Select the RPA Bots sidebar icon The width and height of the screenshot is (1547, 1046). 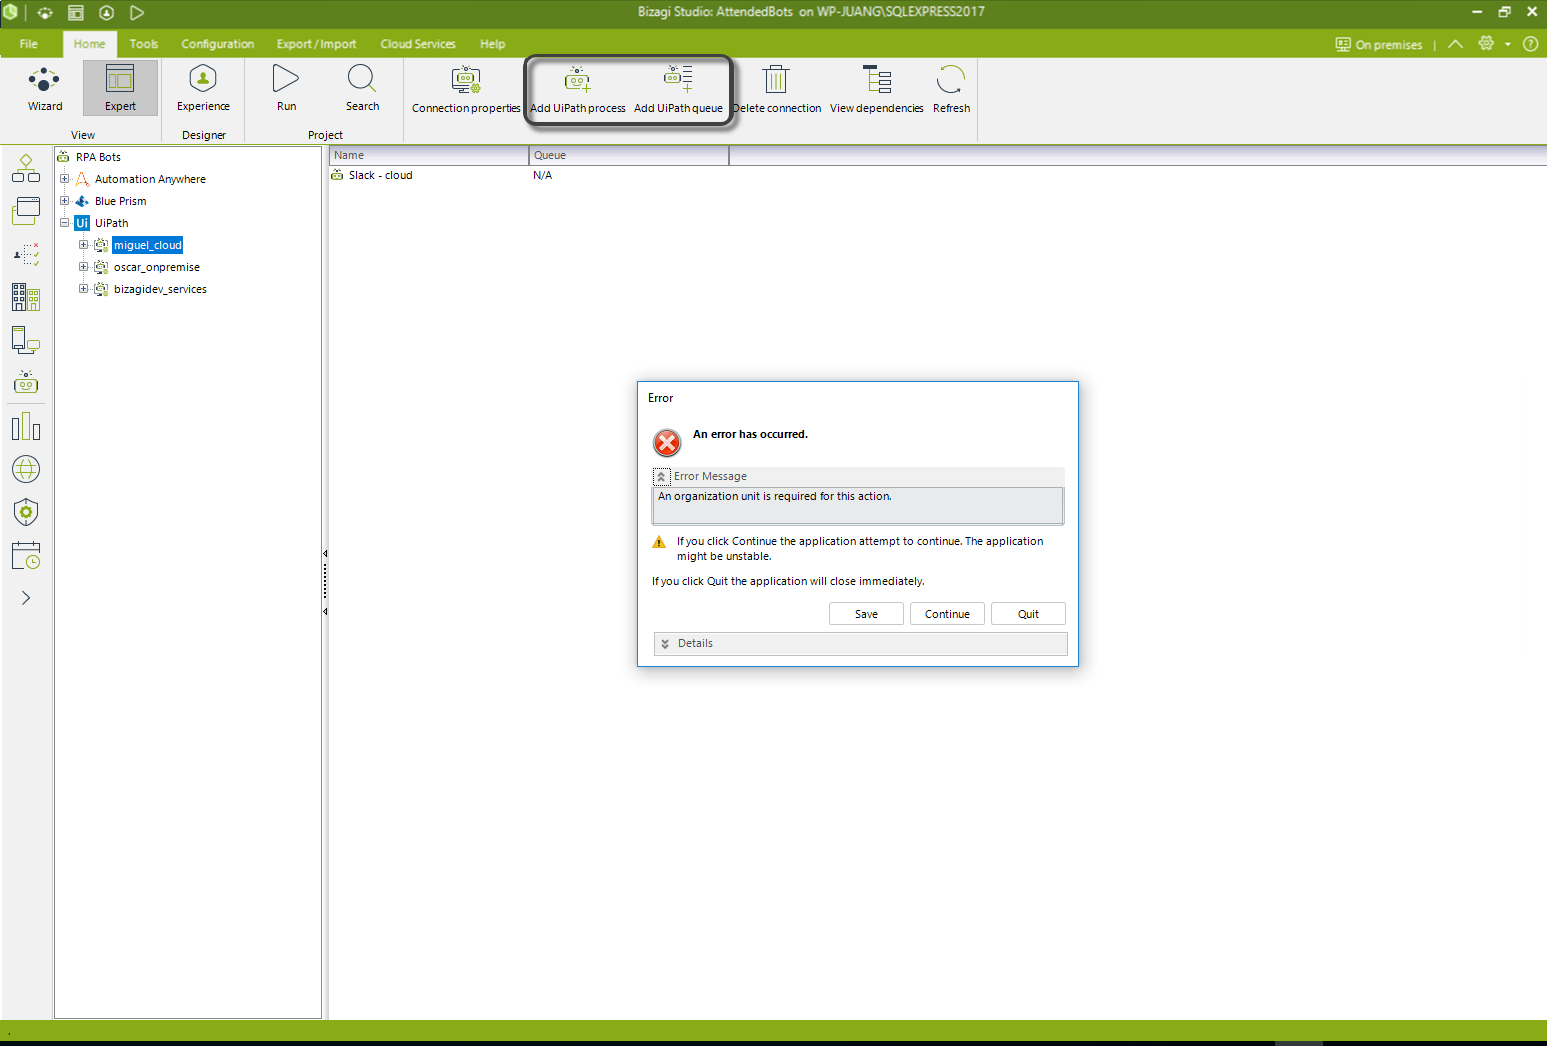pyautogui.click(x=26, y=383)
